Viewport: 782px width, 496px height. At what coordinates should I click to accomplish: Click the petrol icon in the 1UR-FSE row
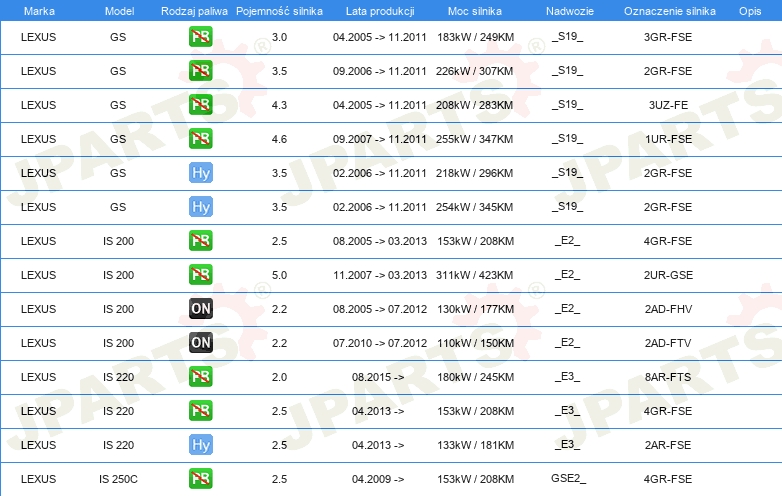pos(200,139)
